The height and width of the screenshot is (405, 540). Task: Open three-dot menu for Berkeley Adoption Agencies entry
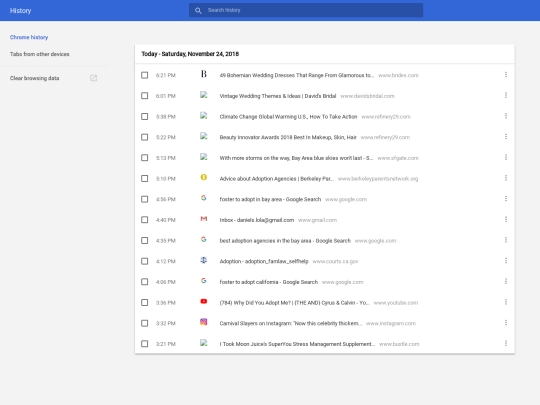coord(506,178)
